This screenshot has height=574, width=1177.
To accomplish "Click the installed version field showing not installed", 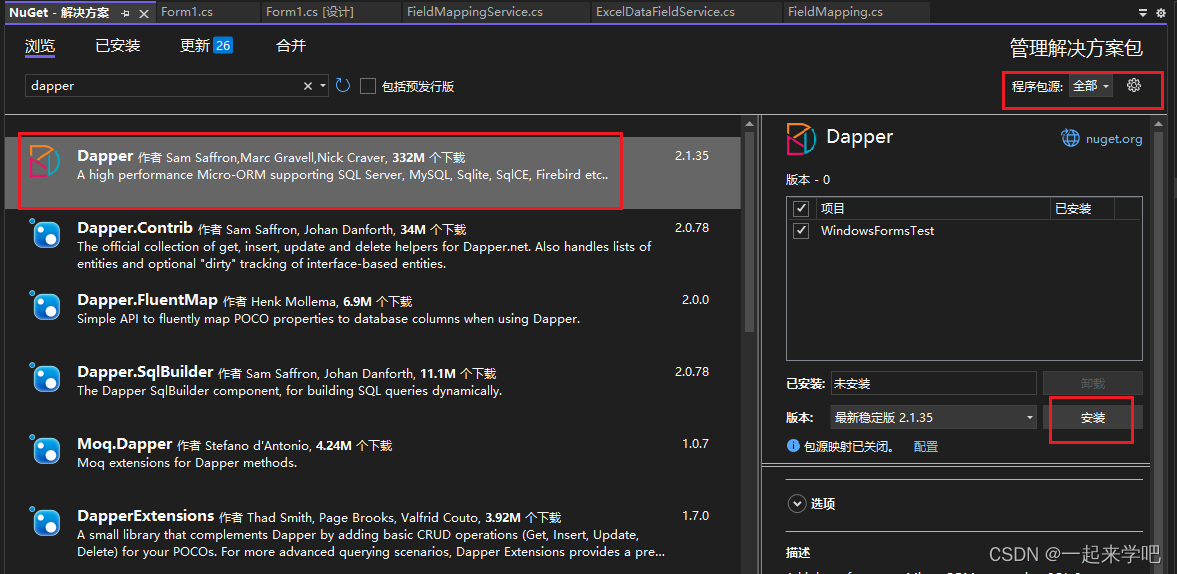I will coord(933,383).
